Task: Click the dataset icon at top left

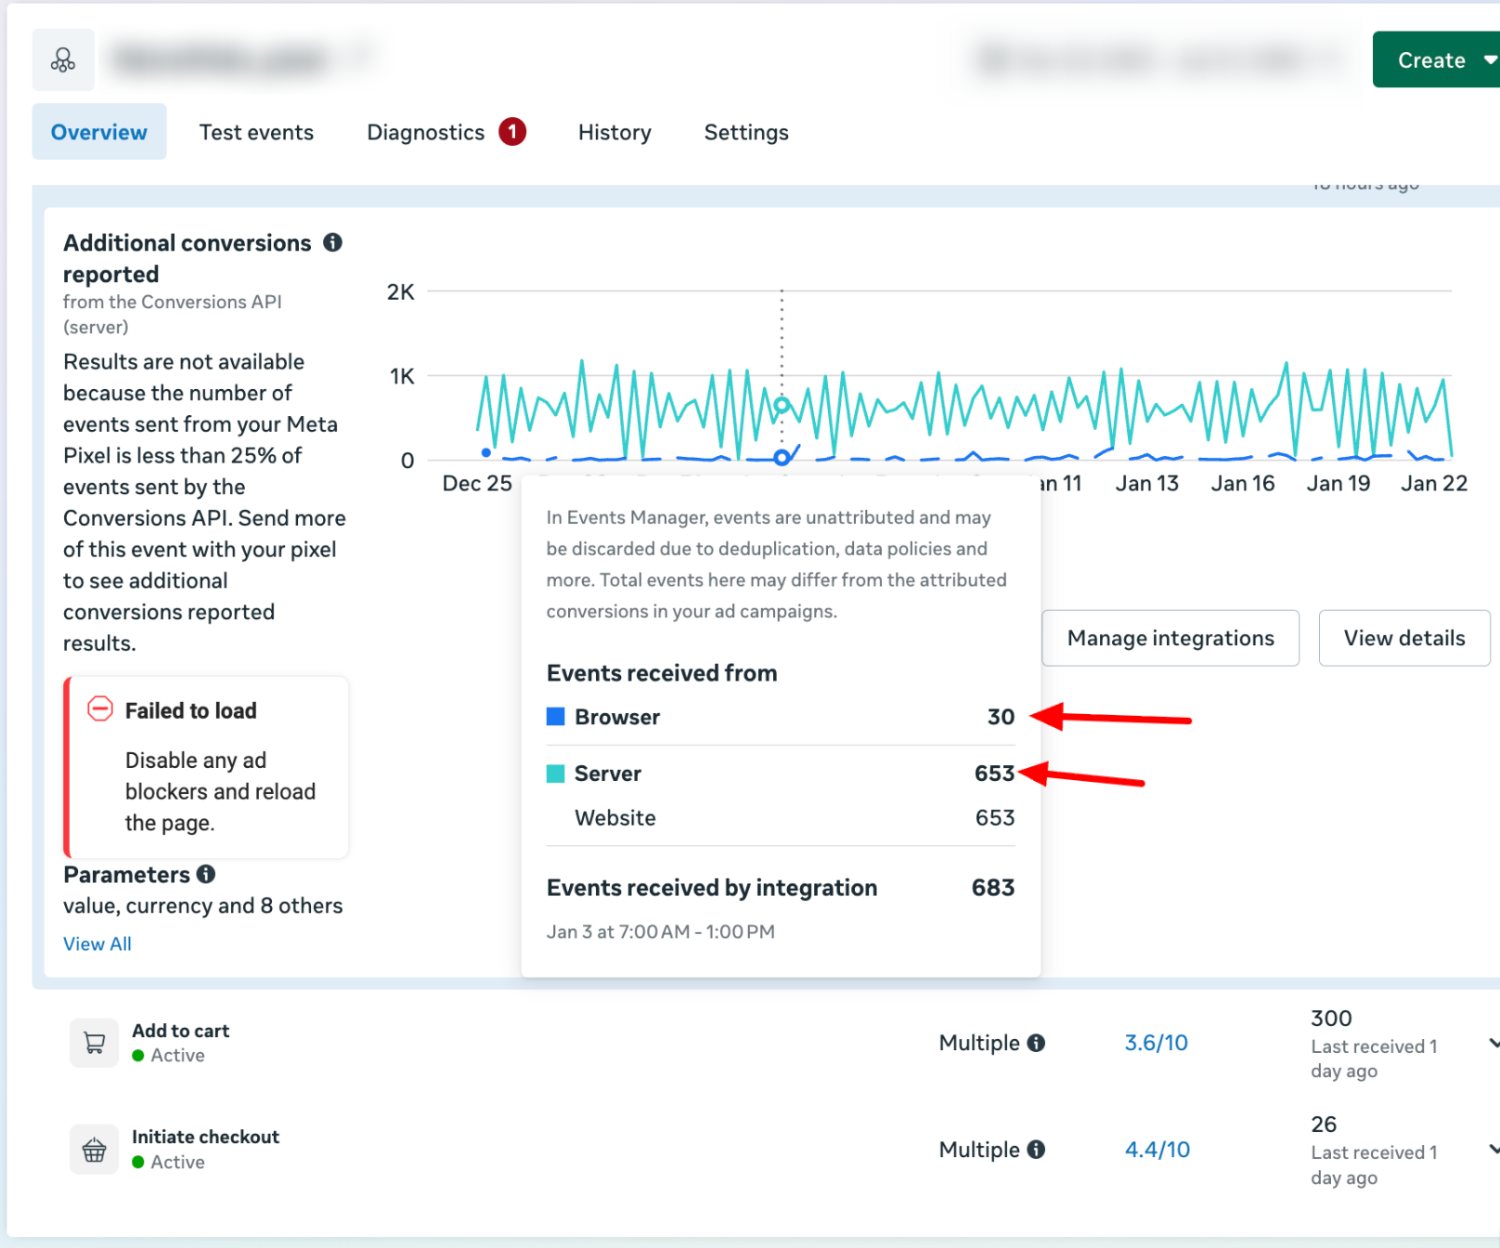Action: tap(63, 60)
